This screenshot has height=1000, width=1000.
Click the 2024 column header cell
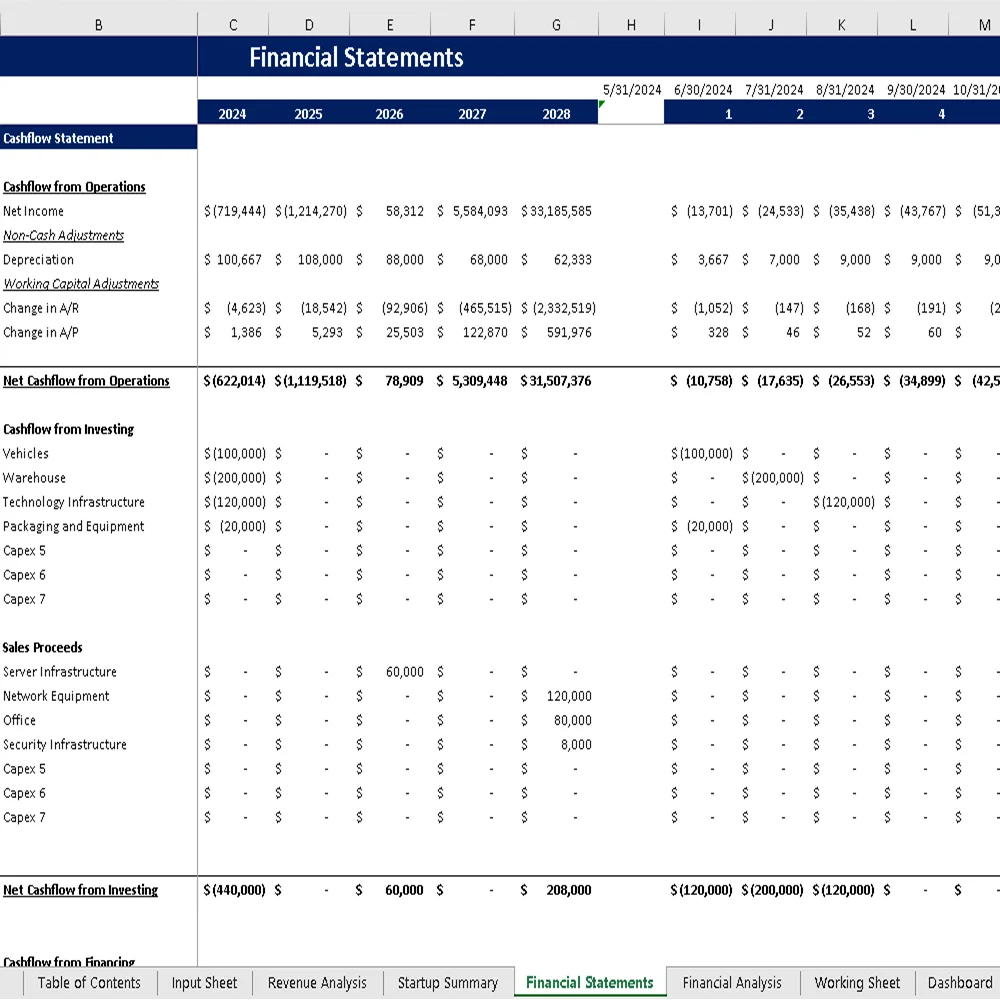pos(232,114)
